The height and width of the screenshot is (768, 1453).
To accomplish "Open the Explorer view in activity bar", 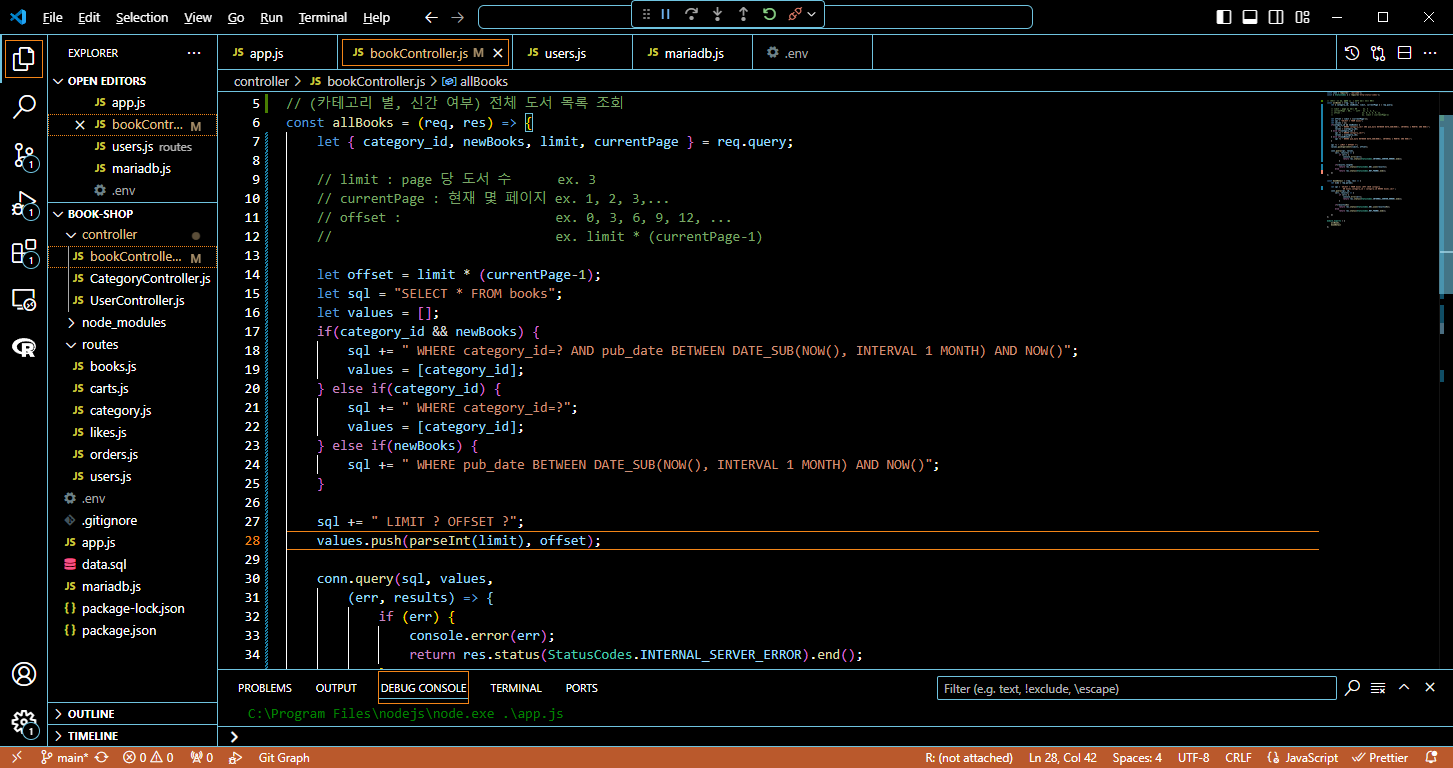I will click(24, 58).
